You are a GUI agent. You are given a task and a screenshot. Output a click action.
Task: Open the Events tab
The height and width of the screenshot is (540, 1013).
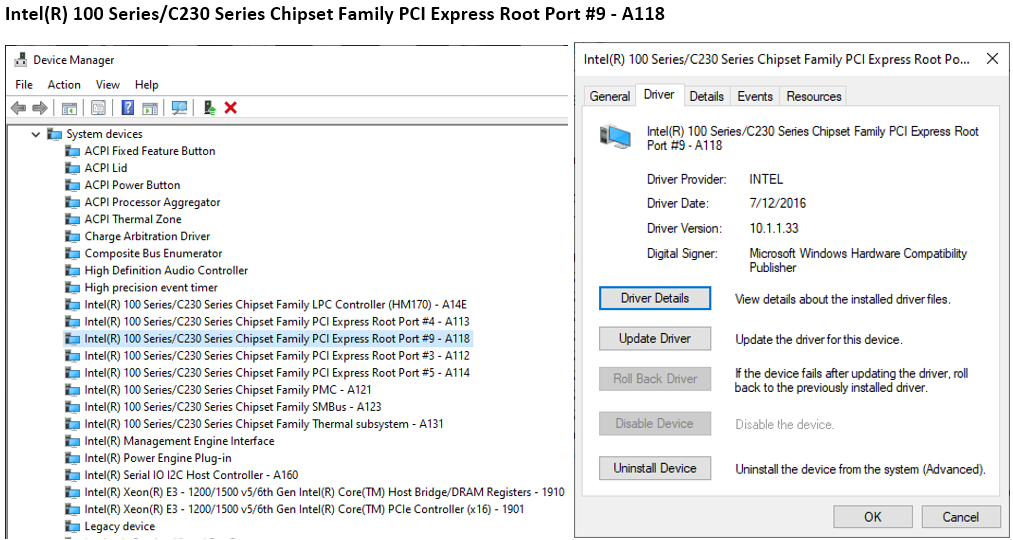(x=755, y=96)
